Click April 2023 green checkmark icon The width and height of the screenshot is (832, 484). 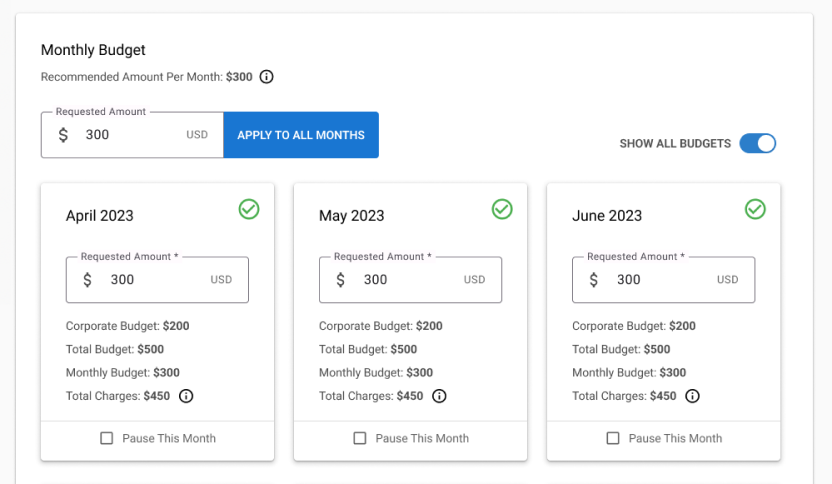pyautogui.click(x=249, y=209)
